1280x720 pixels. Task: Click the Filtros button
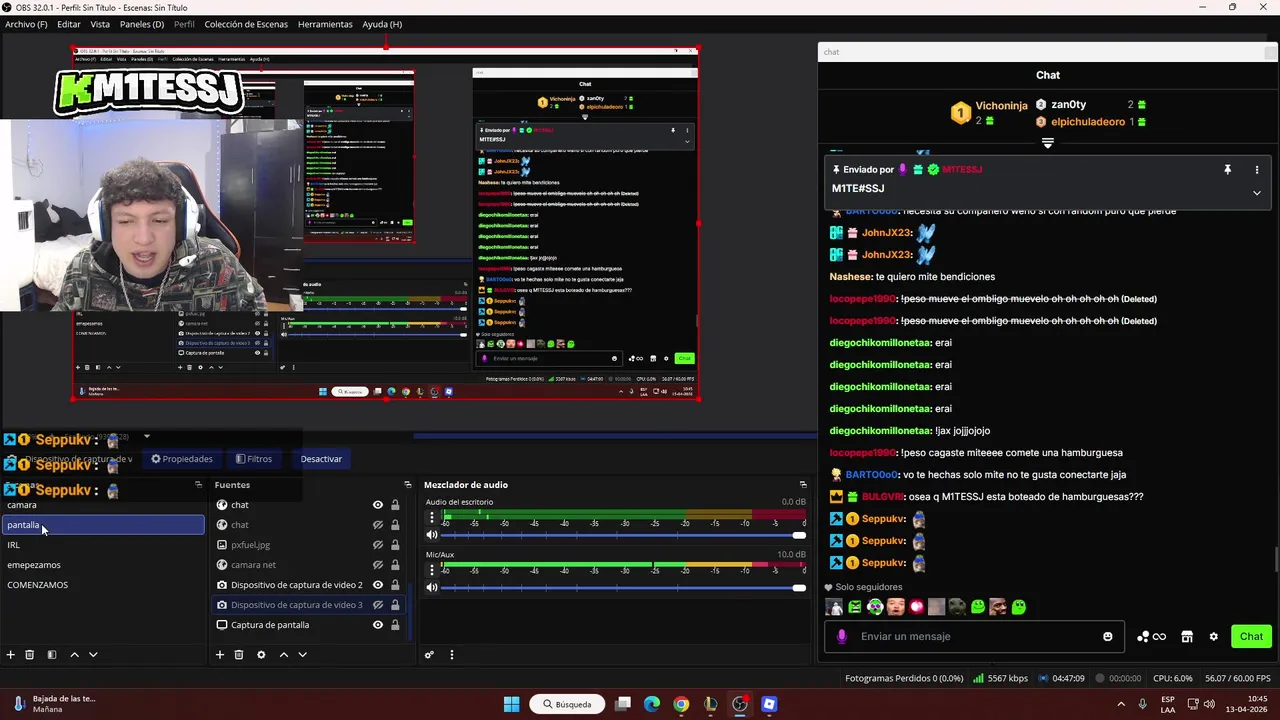coord(254,459)
